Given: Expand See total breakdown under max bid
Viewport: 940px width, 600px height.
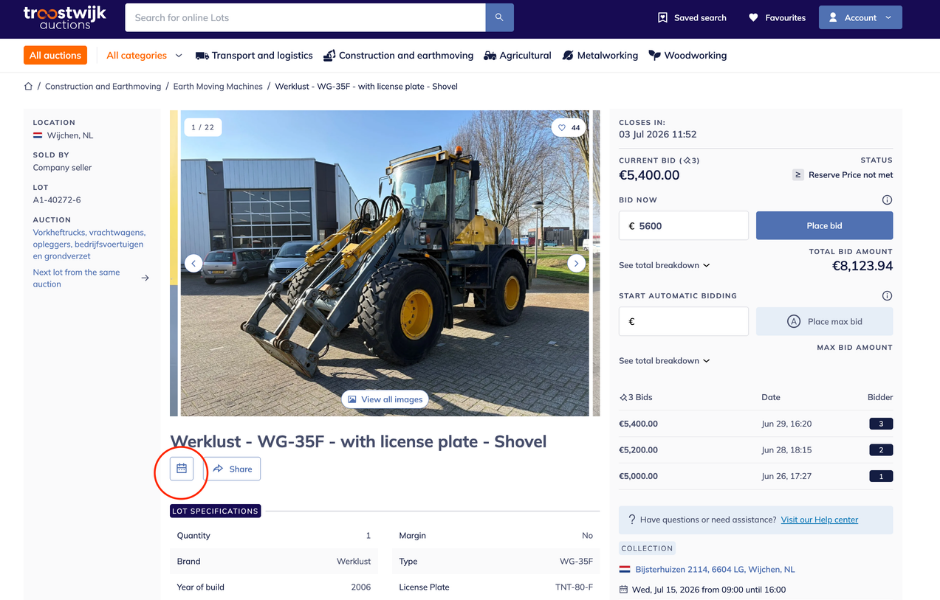Looking at the screenshot, I should [664, 361].
